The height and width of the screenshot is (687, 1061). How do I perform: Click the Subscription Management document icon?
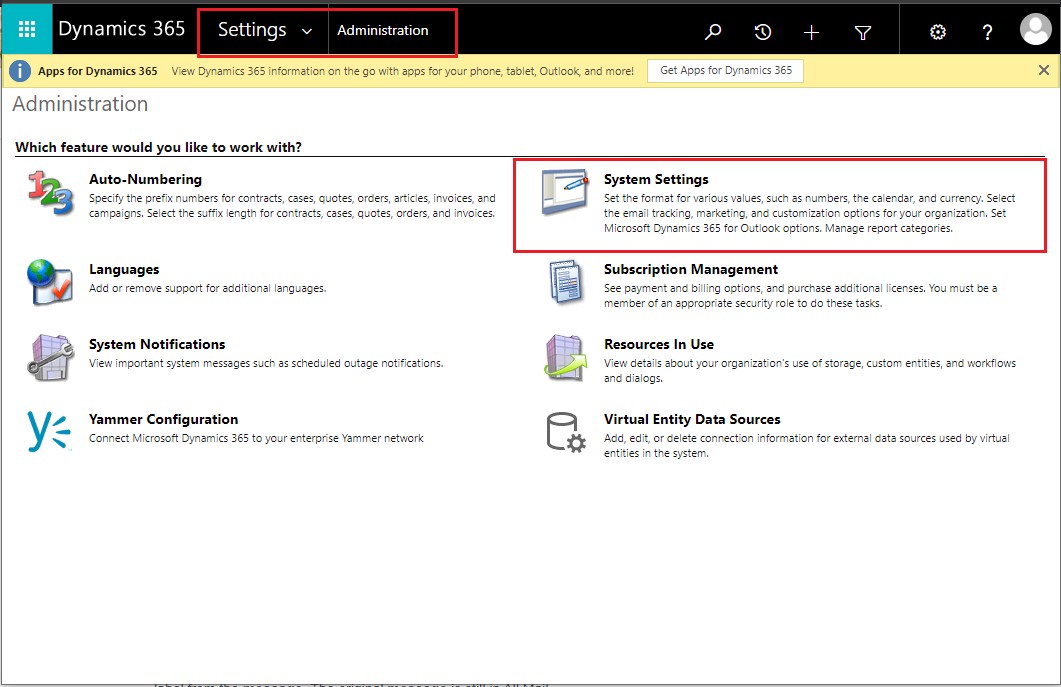pyautogui.click(x=566, y=282)
